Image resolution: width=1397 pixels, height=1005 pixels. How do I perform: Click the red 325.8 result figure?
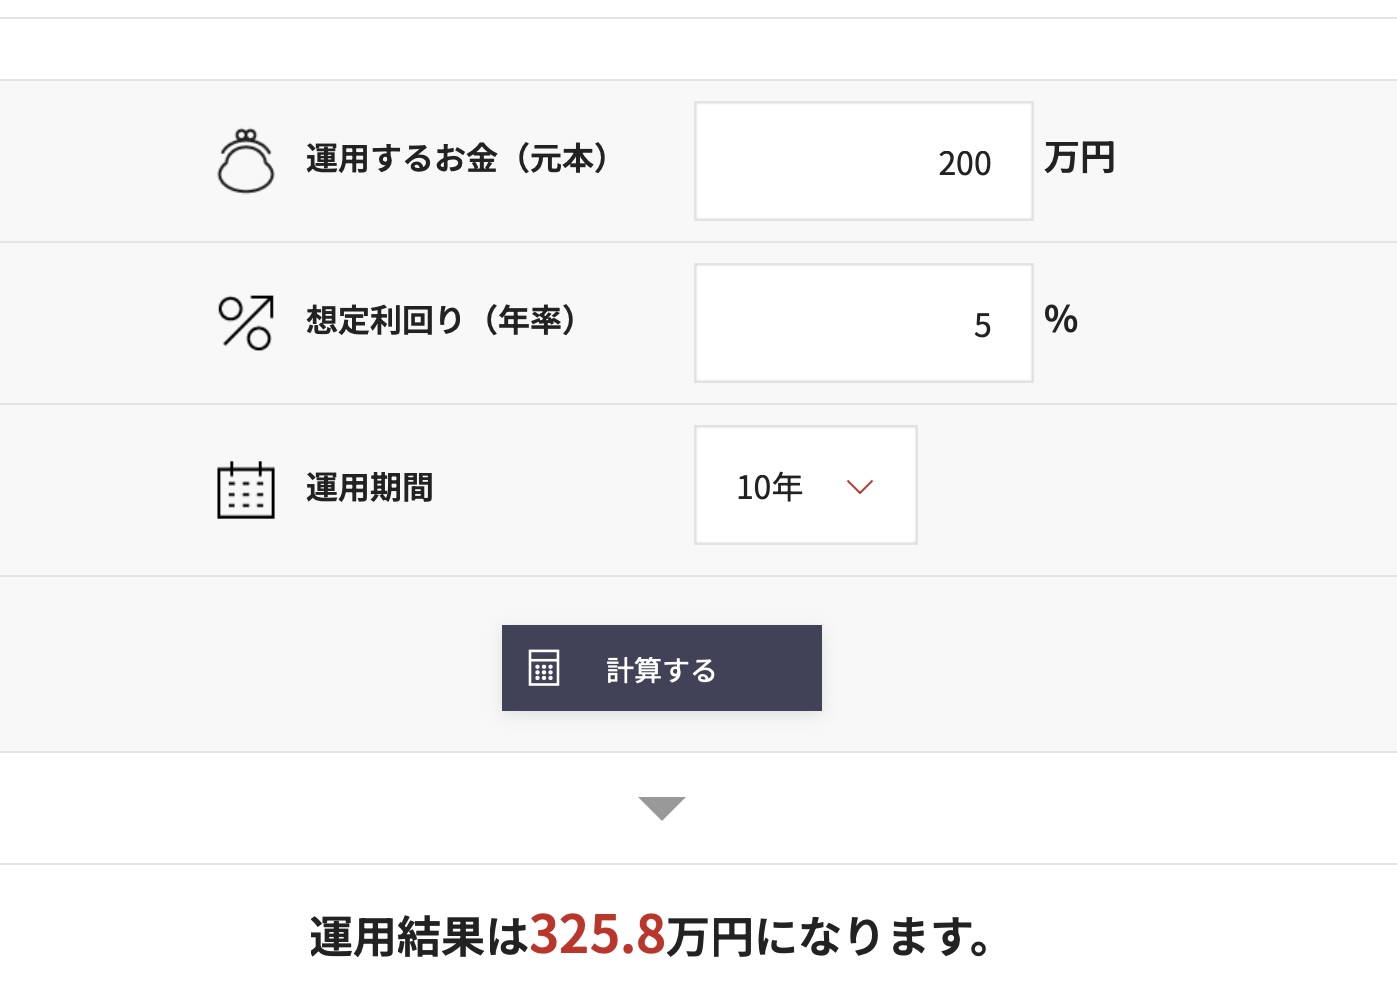coord(597,936)
